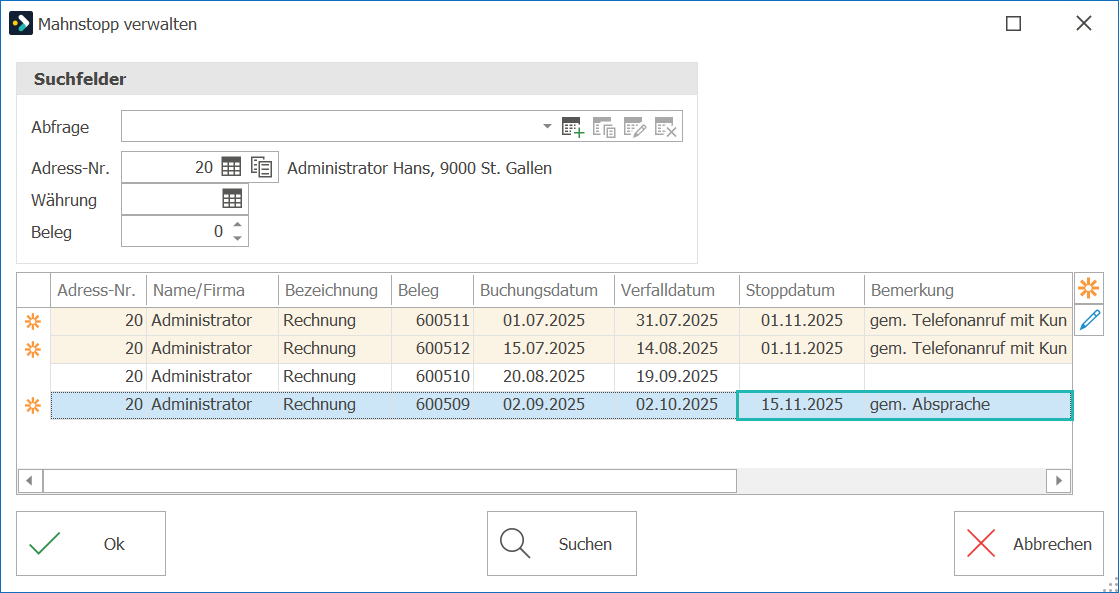
Task: Open the Währung lookup table icon
Action: click(x=232, y=199)
